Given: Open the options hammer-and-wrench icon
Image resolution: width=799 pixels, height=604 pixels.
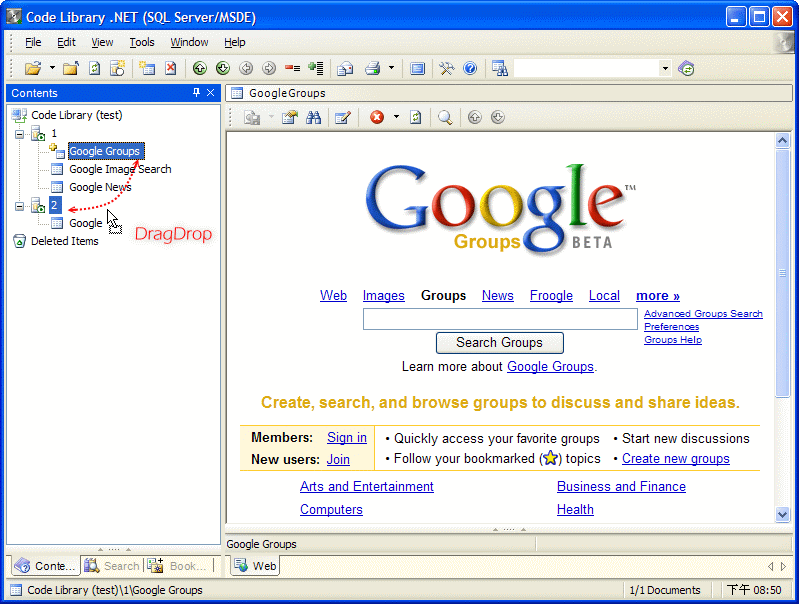Looking at the screenshot, I should pyautogui.click(x=447, y=68).
